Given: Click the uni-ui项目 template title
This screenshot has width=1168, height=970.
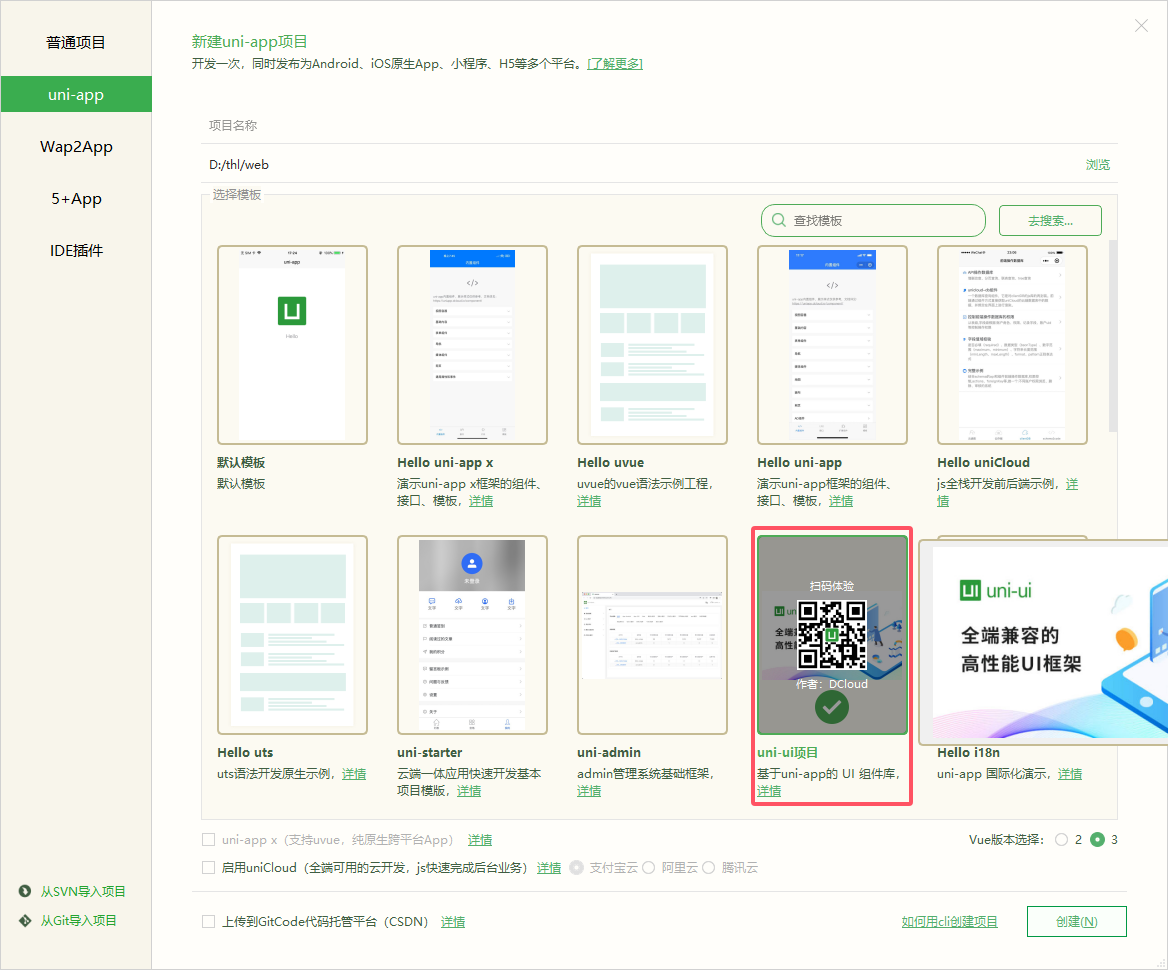Looking at the screenshot, I should pos(787,752).
